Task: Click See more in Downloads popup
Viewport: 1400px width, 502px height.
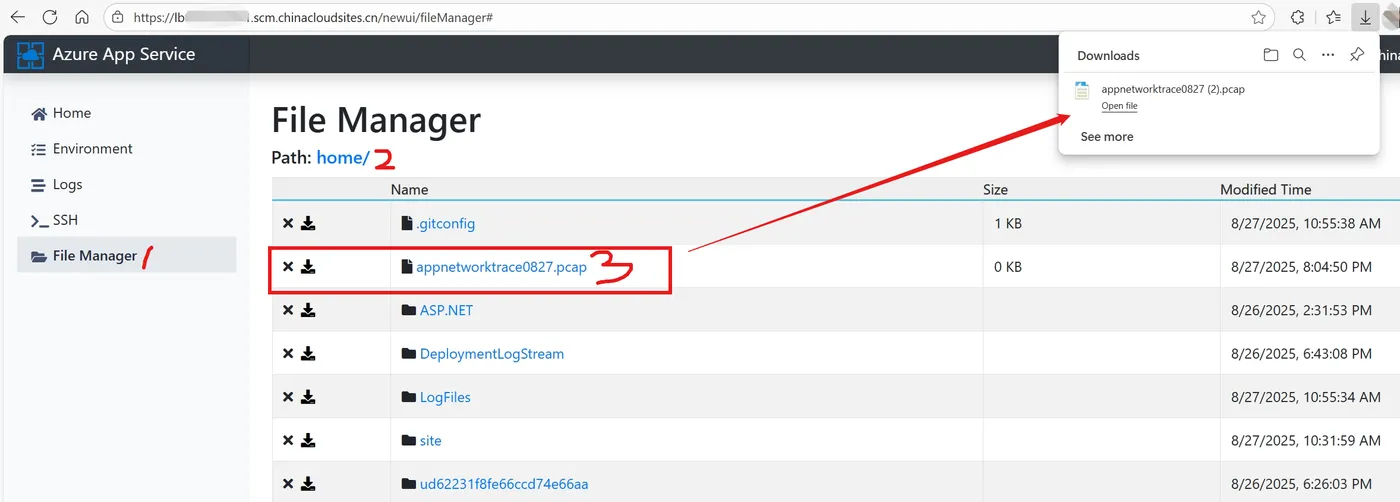Action: coord(1107,137)
